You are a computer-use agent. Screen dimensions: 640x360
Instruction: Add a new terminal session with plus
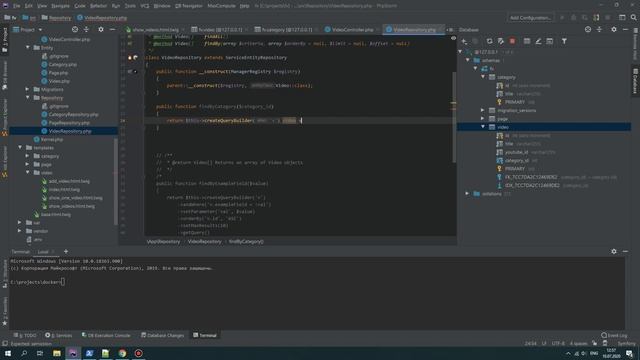click(66, 251)
